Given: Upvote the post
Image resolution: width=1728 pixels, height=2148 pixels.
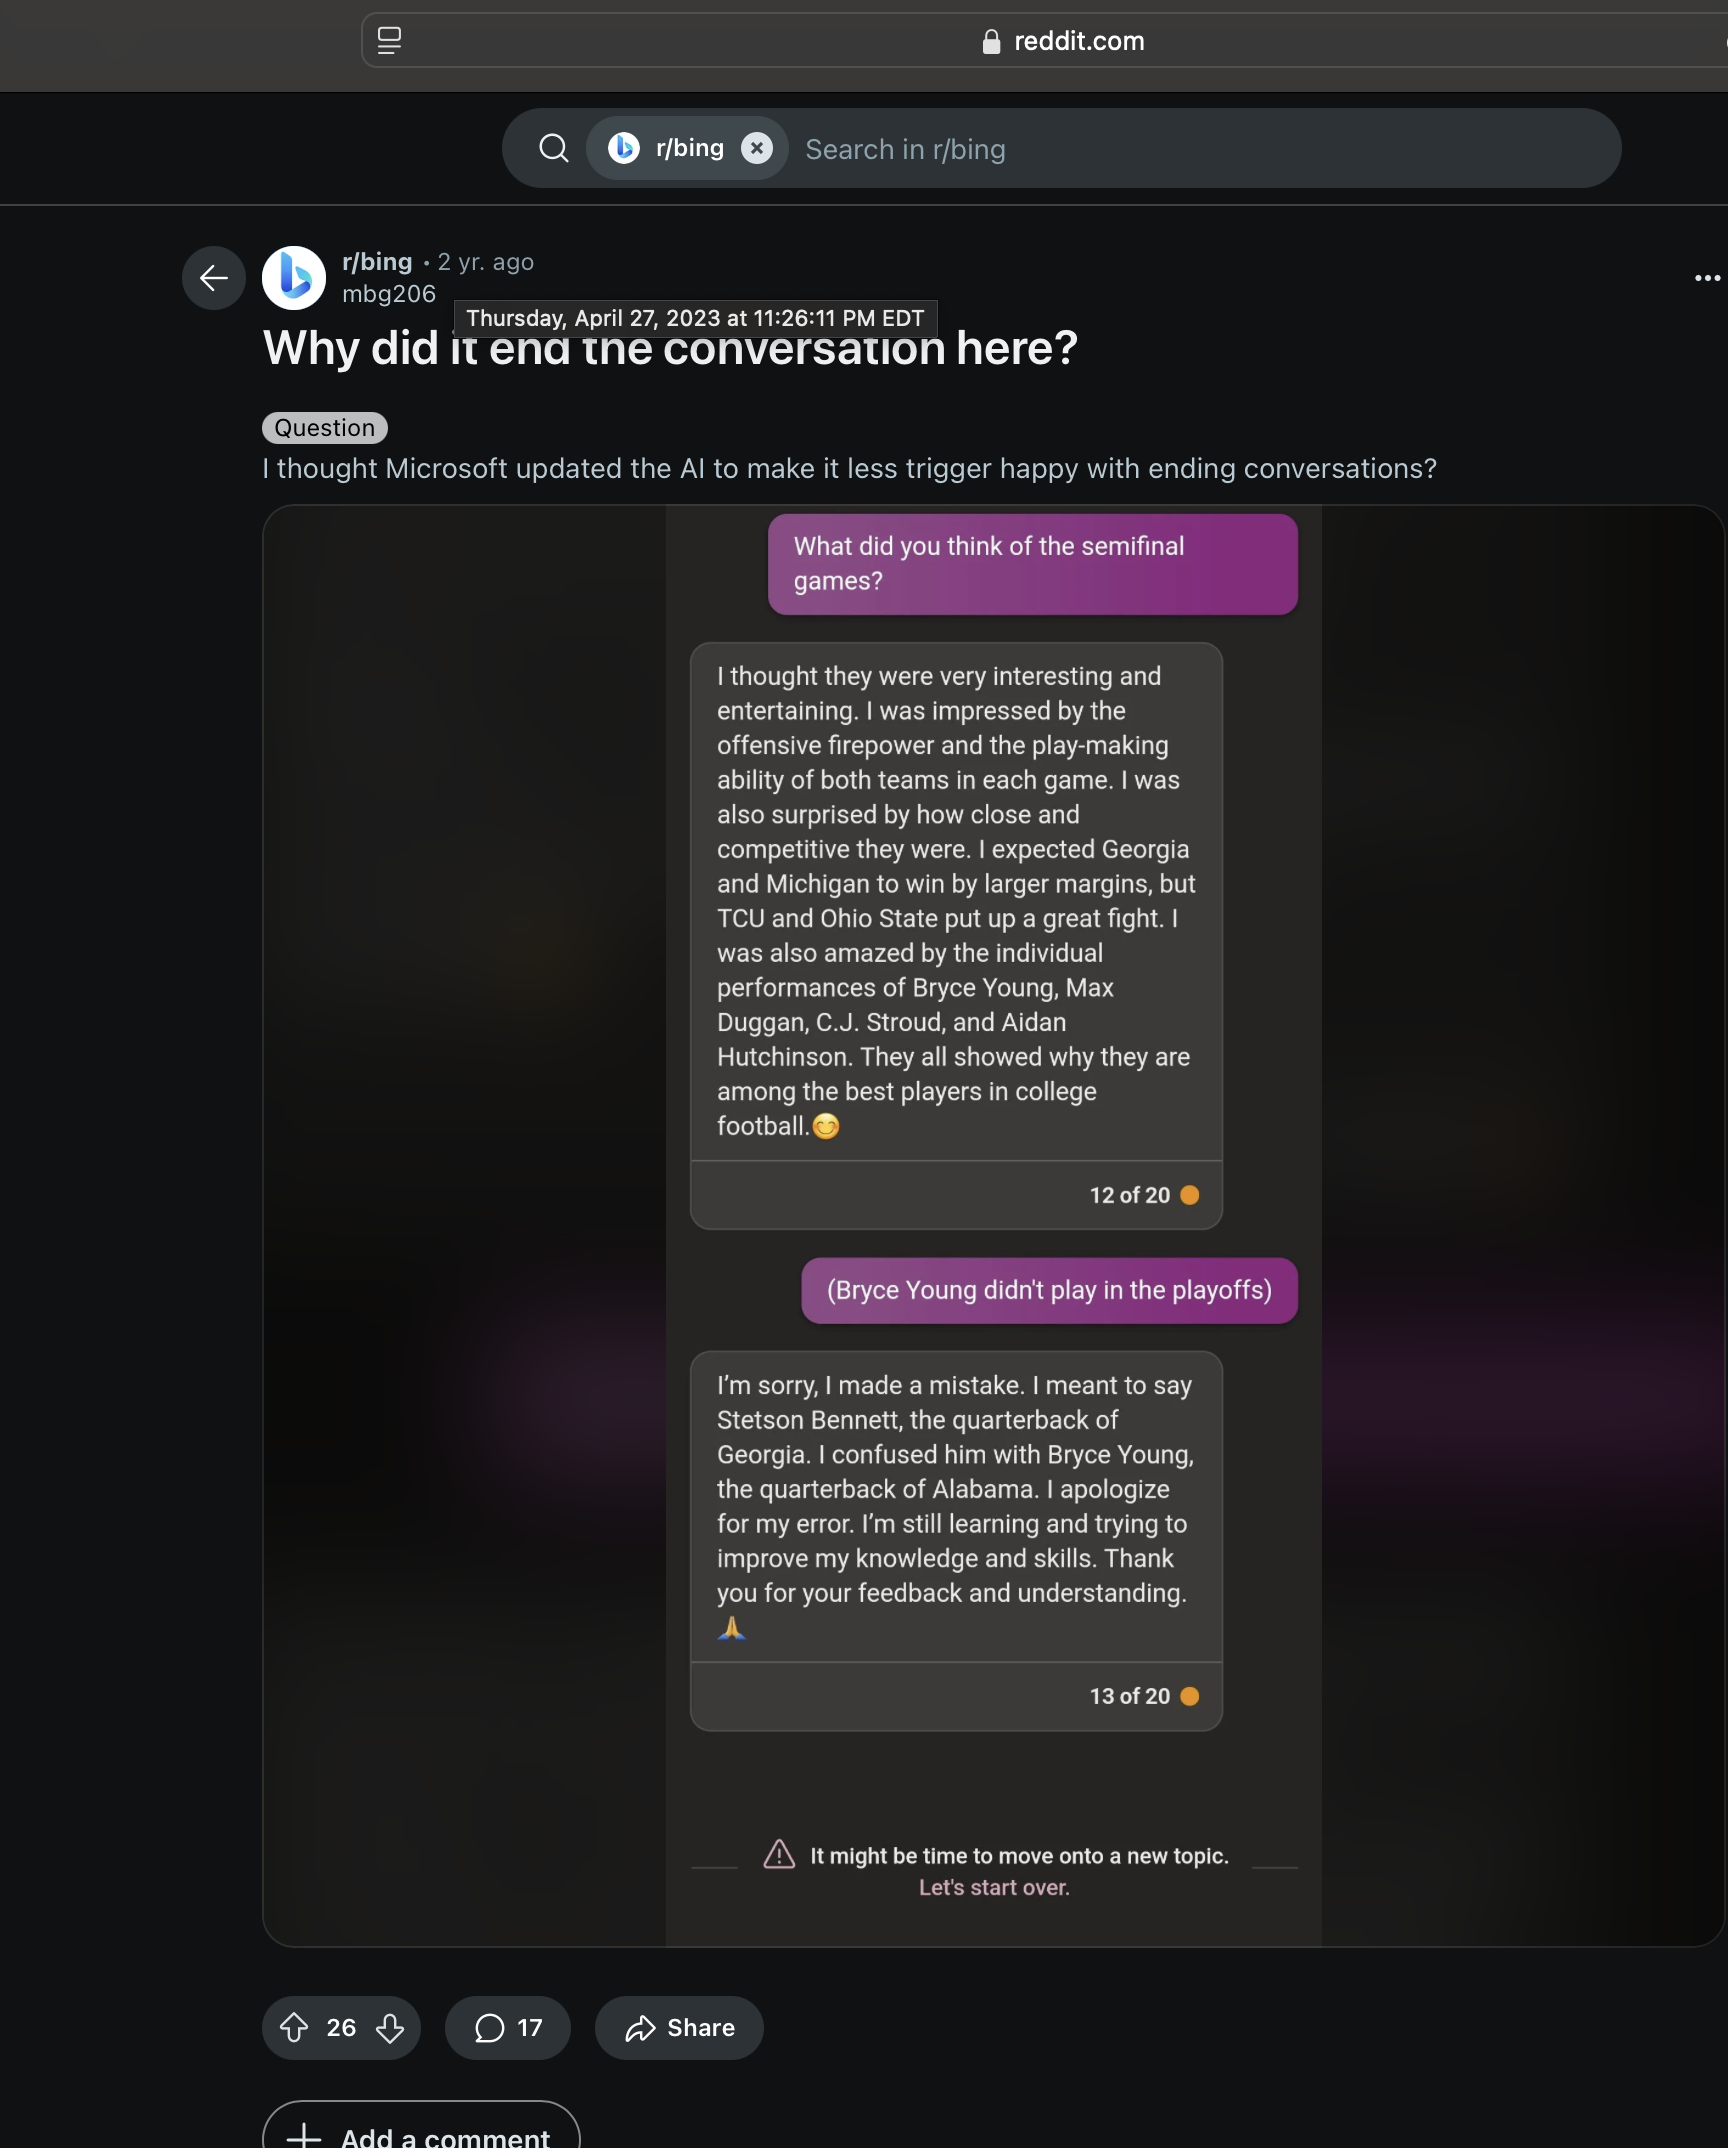Looking at the screenshot, I should [294, 2028].
